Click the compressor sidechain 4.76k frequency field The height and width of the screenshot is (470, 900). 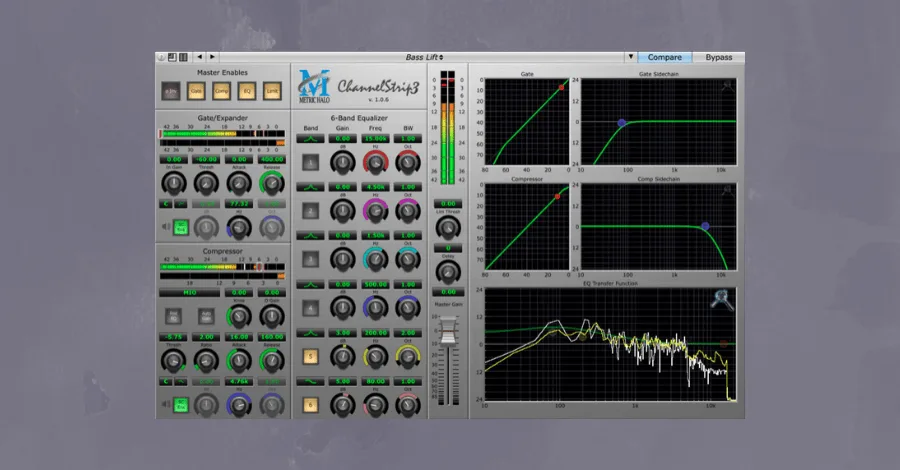(239, 381)
